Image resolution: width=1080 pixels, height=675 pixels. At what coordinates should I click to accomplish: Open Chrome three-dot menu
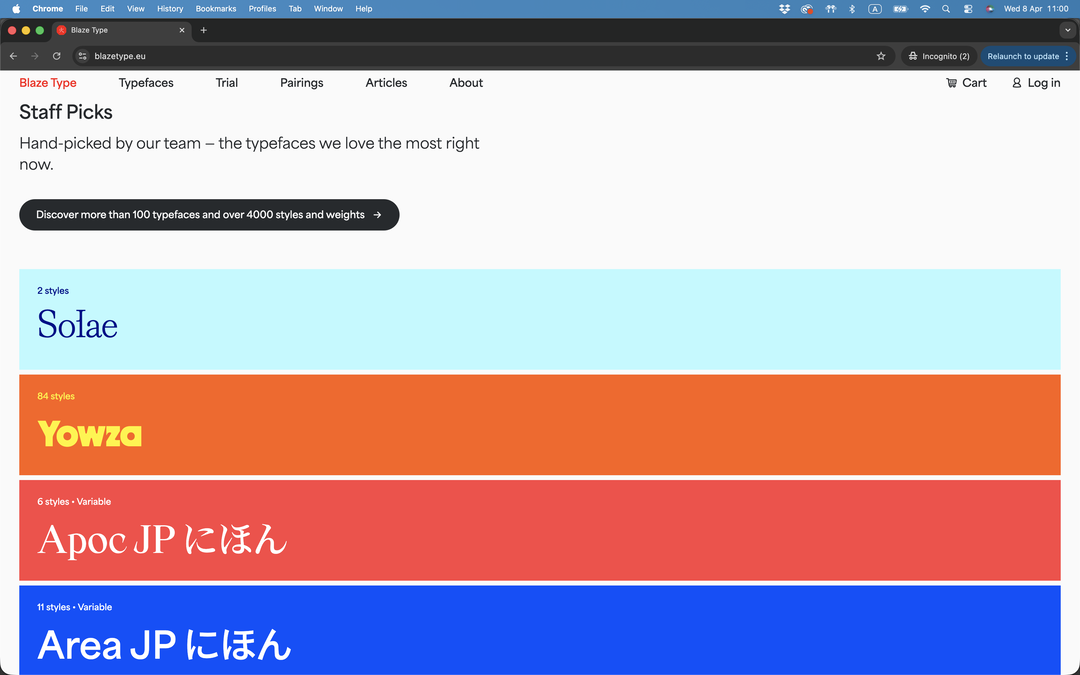tap(1067, 56)
